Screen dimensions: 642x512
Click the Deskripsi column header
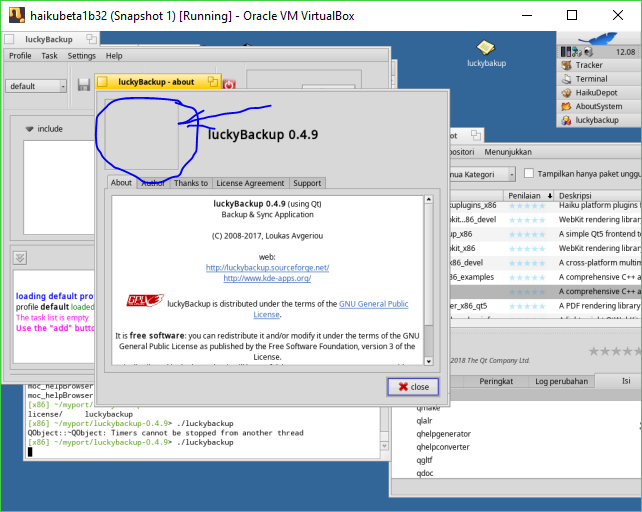pos(598,195)
